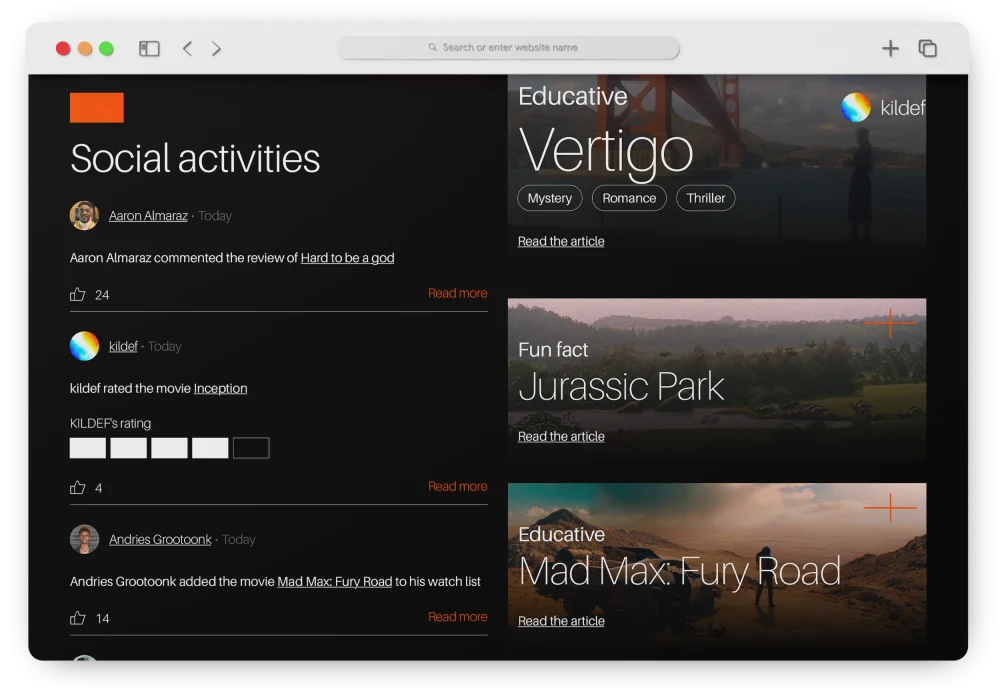Open the Inception movie link
1000x688 pixels.
pos(220,388)
